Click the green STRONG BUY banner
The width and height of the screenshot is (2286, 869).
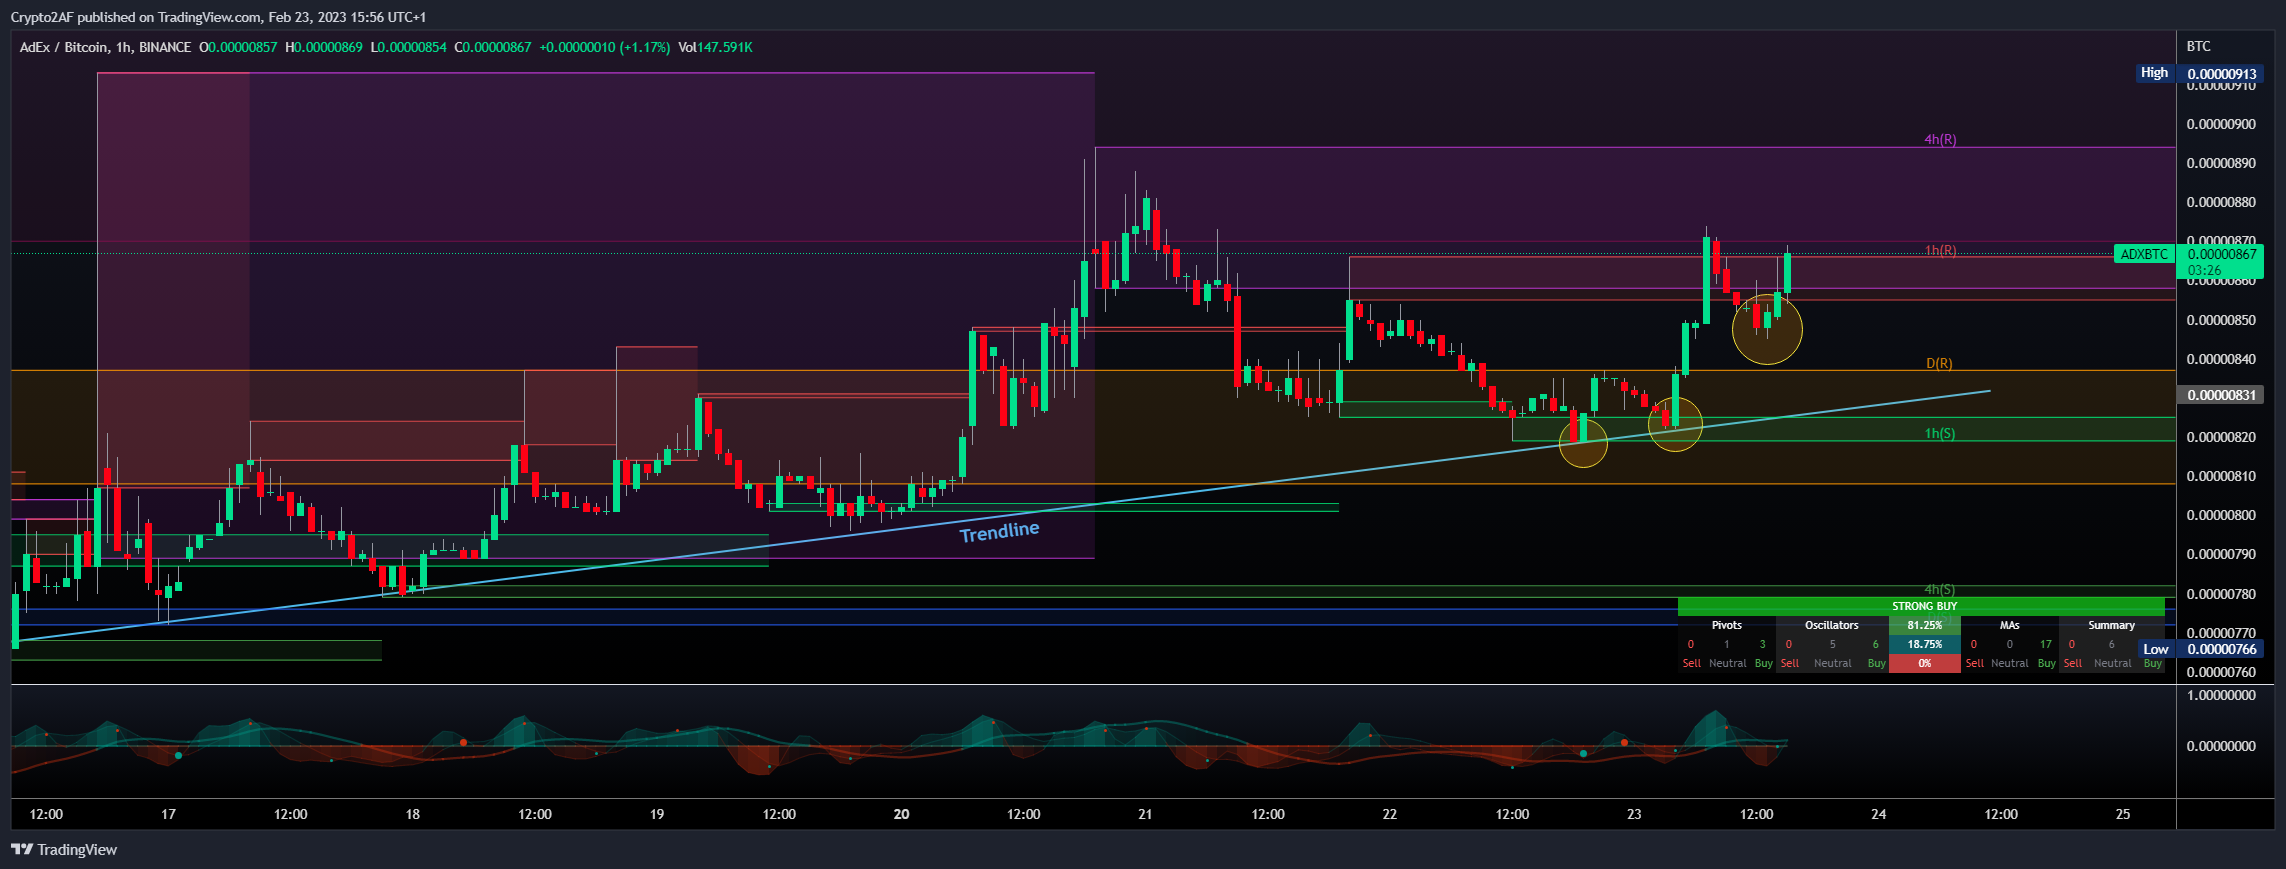(x=1921, y=606)
